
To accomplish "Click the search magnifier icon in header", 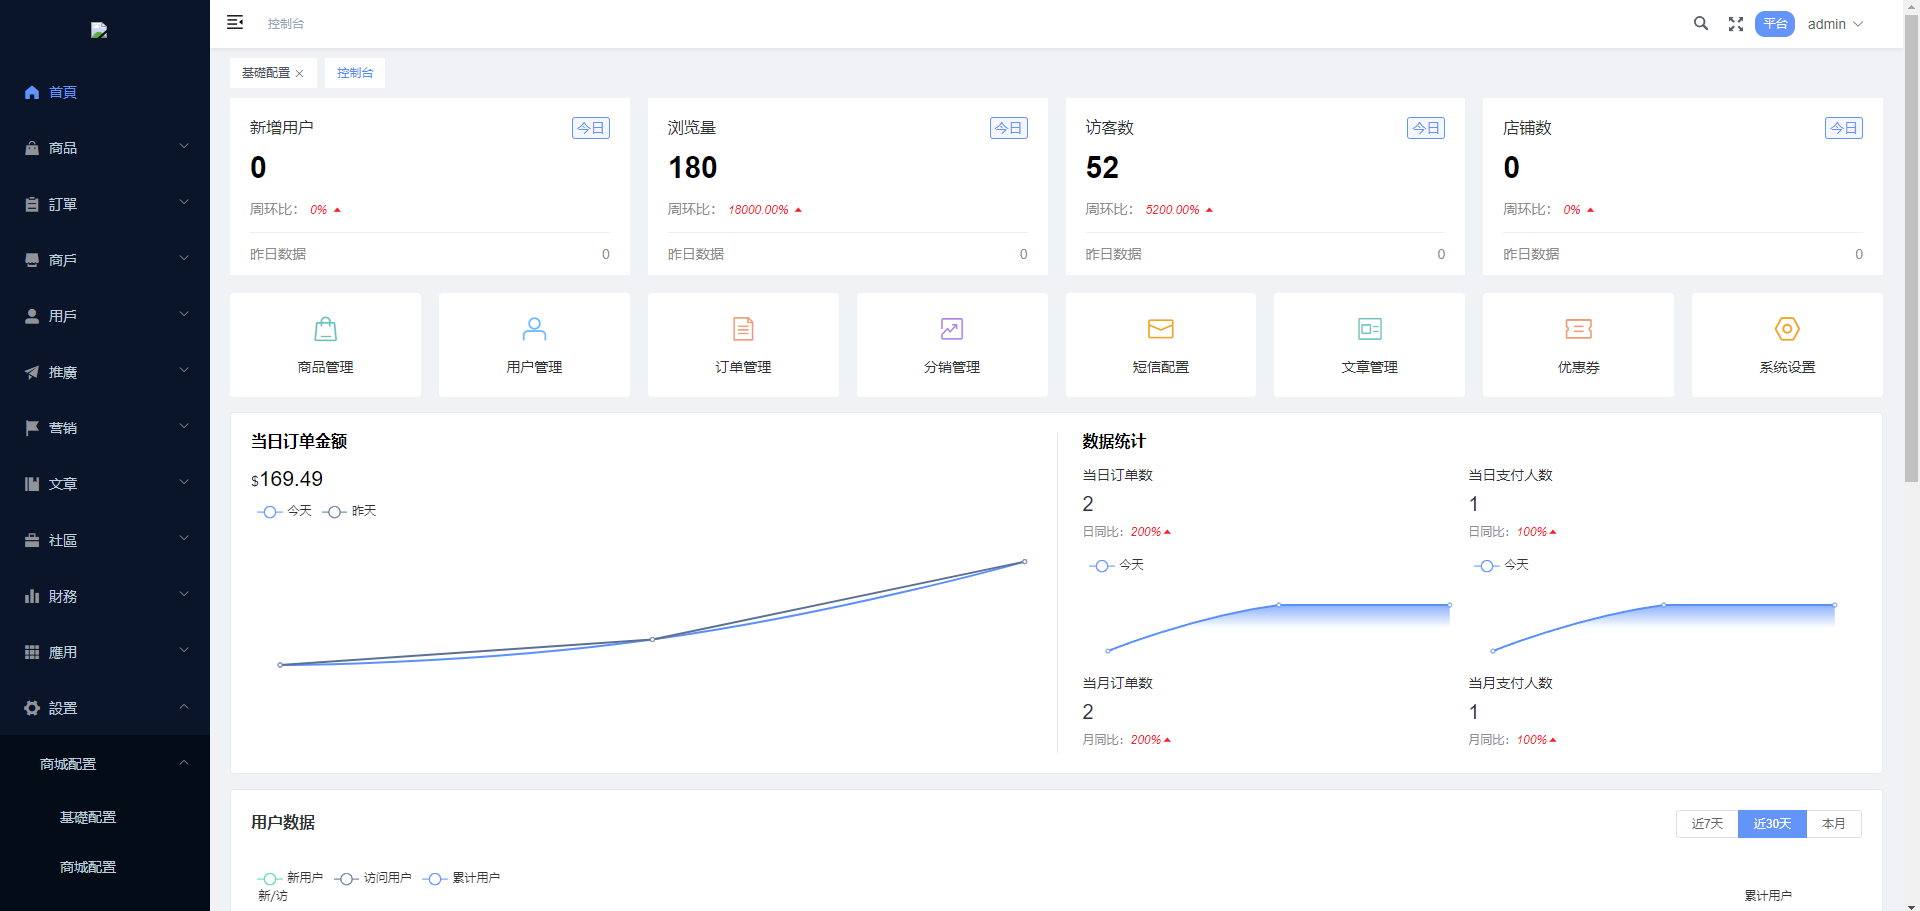I will coord(1700,24).
